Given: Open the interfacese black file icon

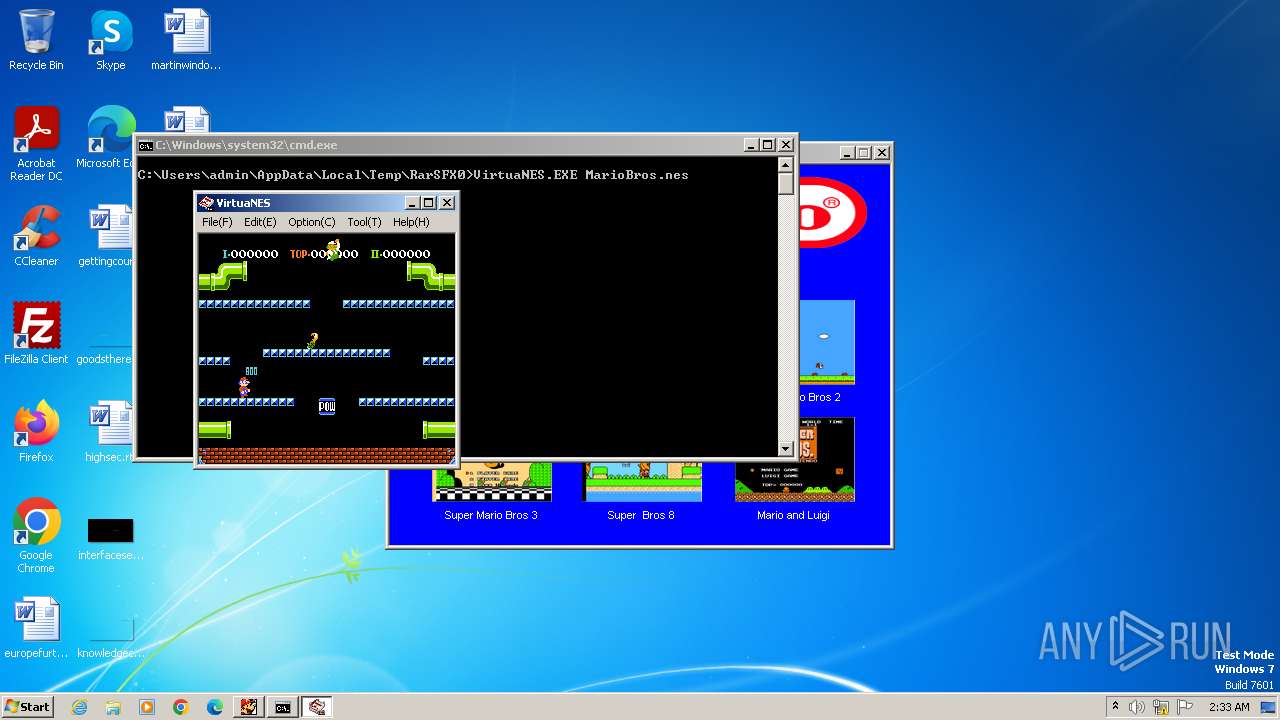Looking at the screenshot, I should click(x=110, y=537).
